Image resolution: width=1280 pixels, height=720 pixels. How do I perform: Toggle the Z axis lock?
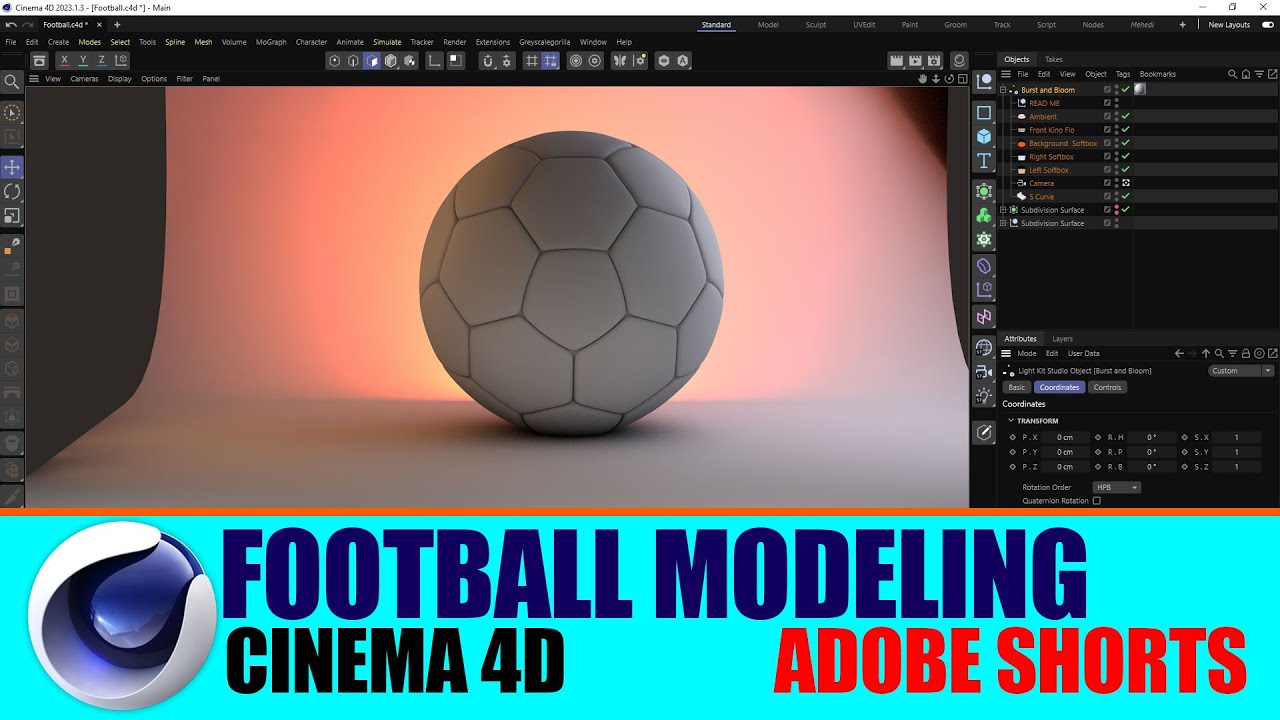point(101,61)
